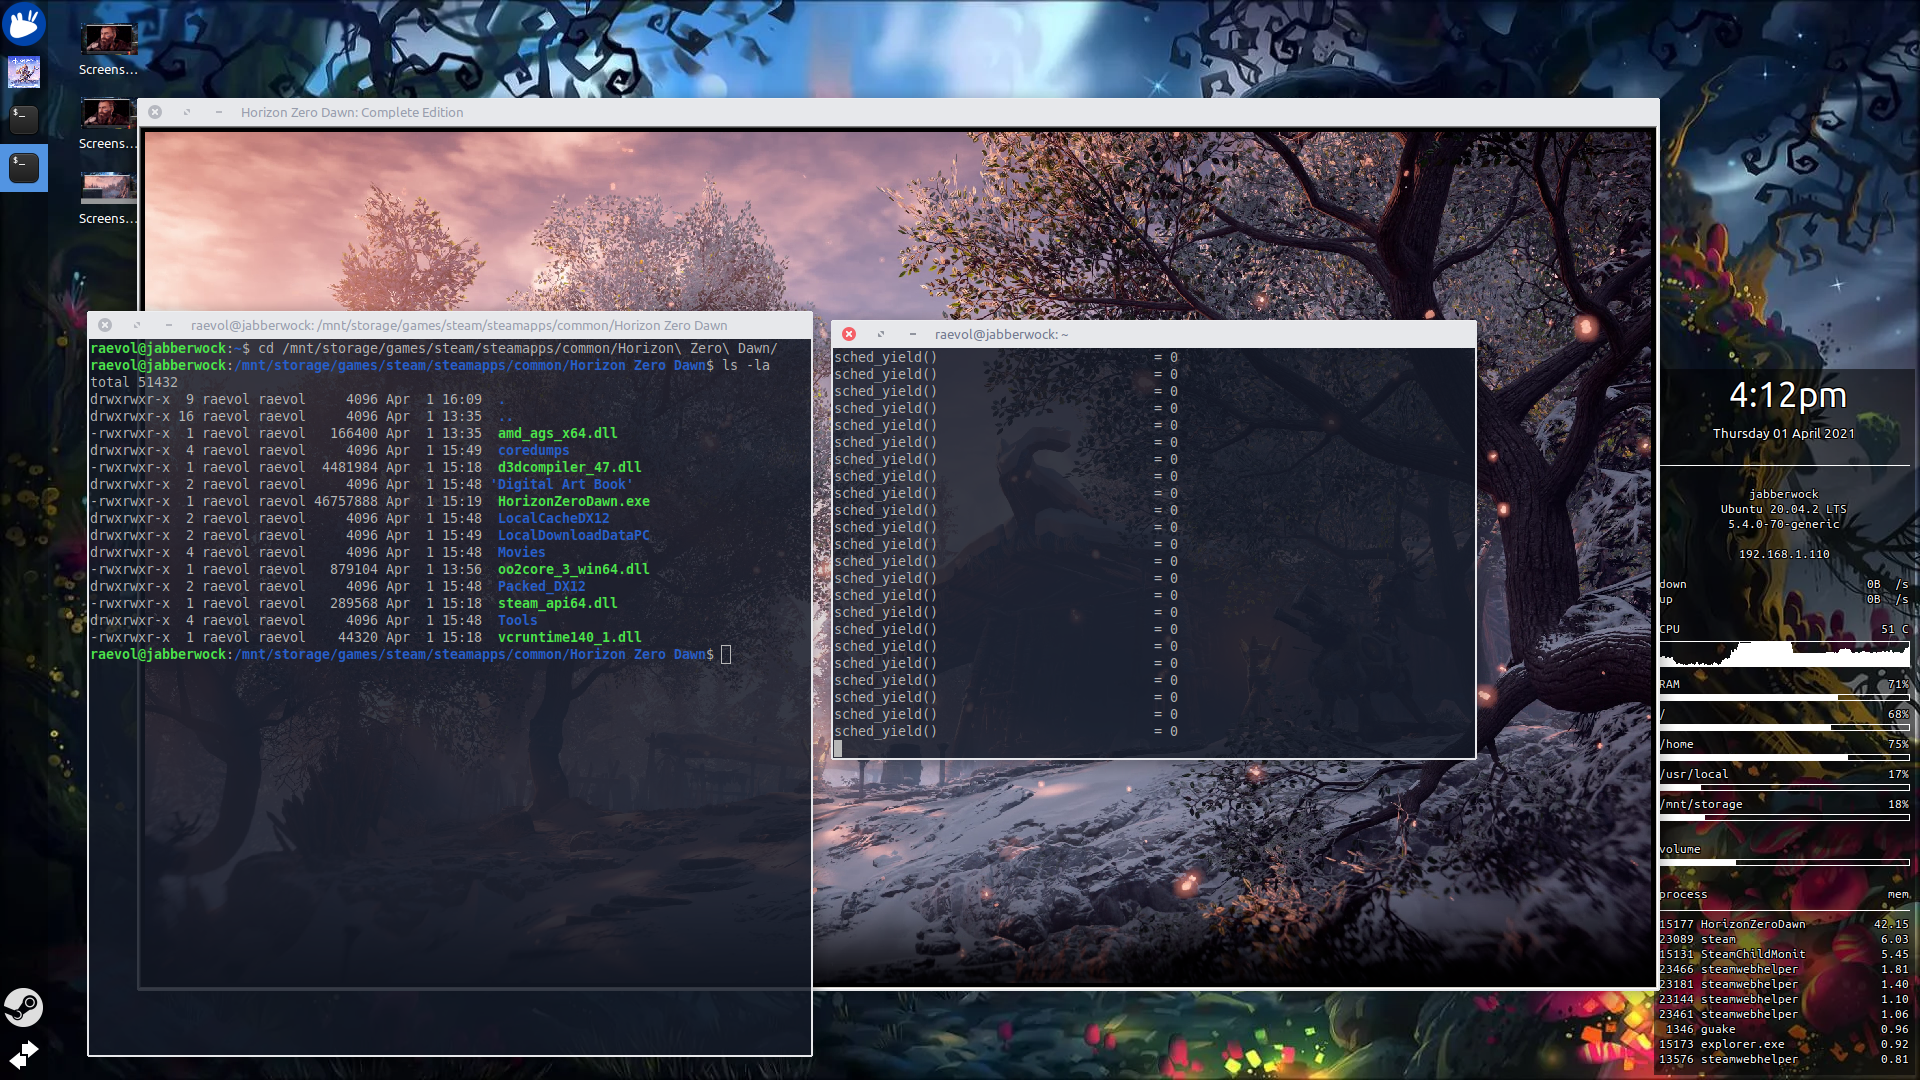Screen dimensions: 1920x1080
Task: Click steam_api64.dll in the listing
Action: (558, 603)
